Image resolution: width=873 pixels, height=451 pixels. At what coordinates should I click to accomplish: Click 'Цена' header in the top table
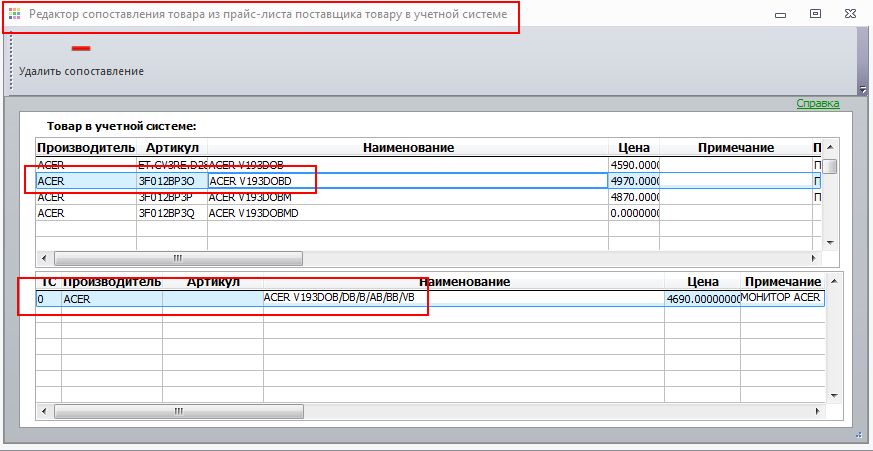[634, 148]
